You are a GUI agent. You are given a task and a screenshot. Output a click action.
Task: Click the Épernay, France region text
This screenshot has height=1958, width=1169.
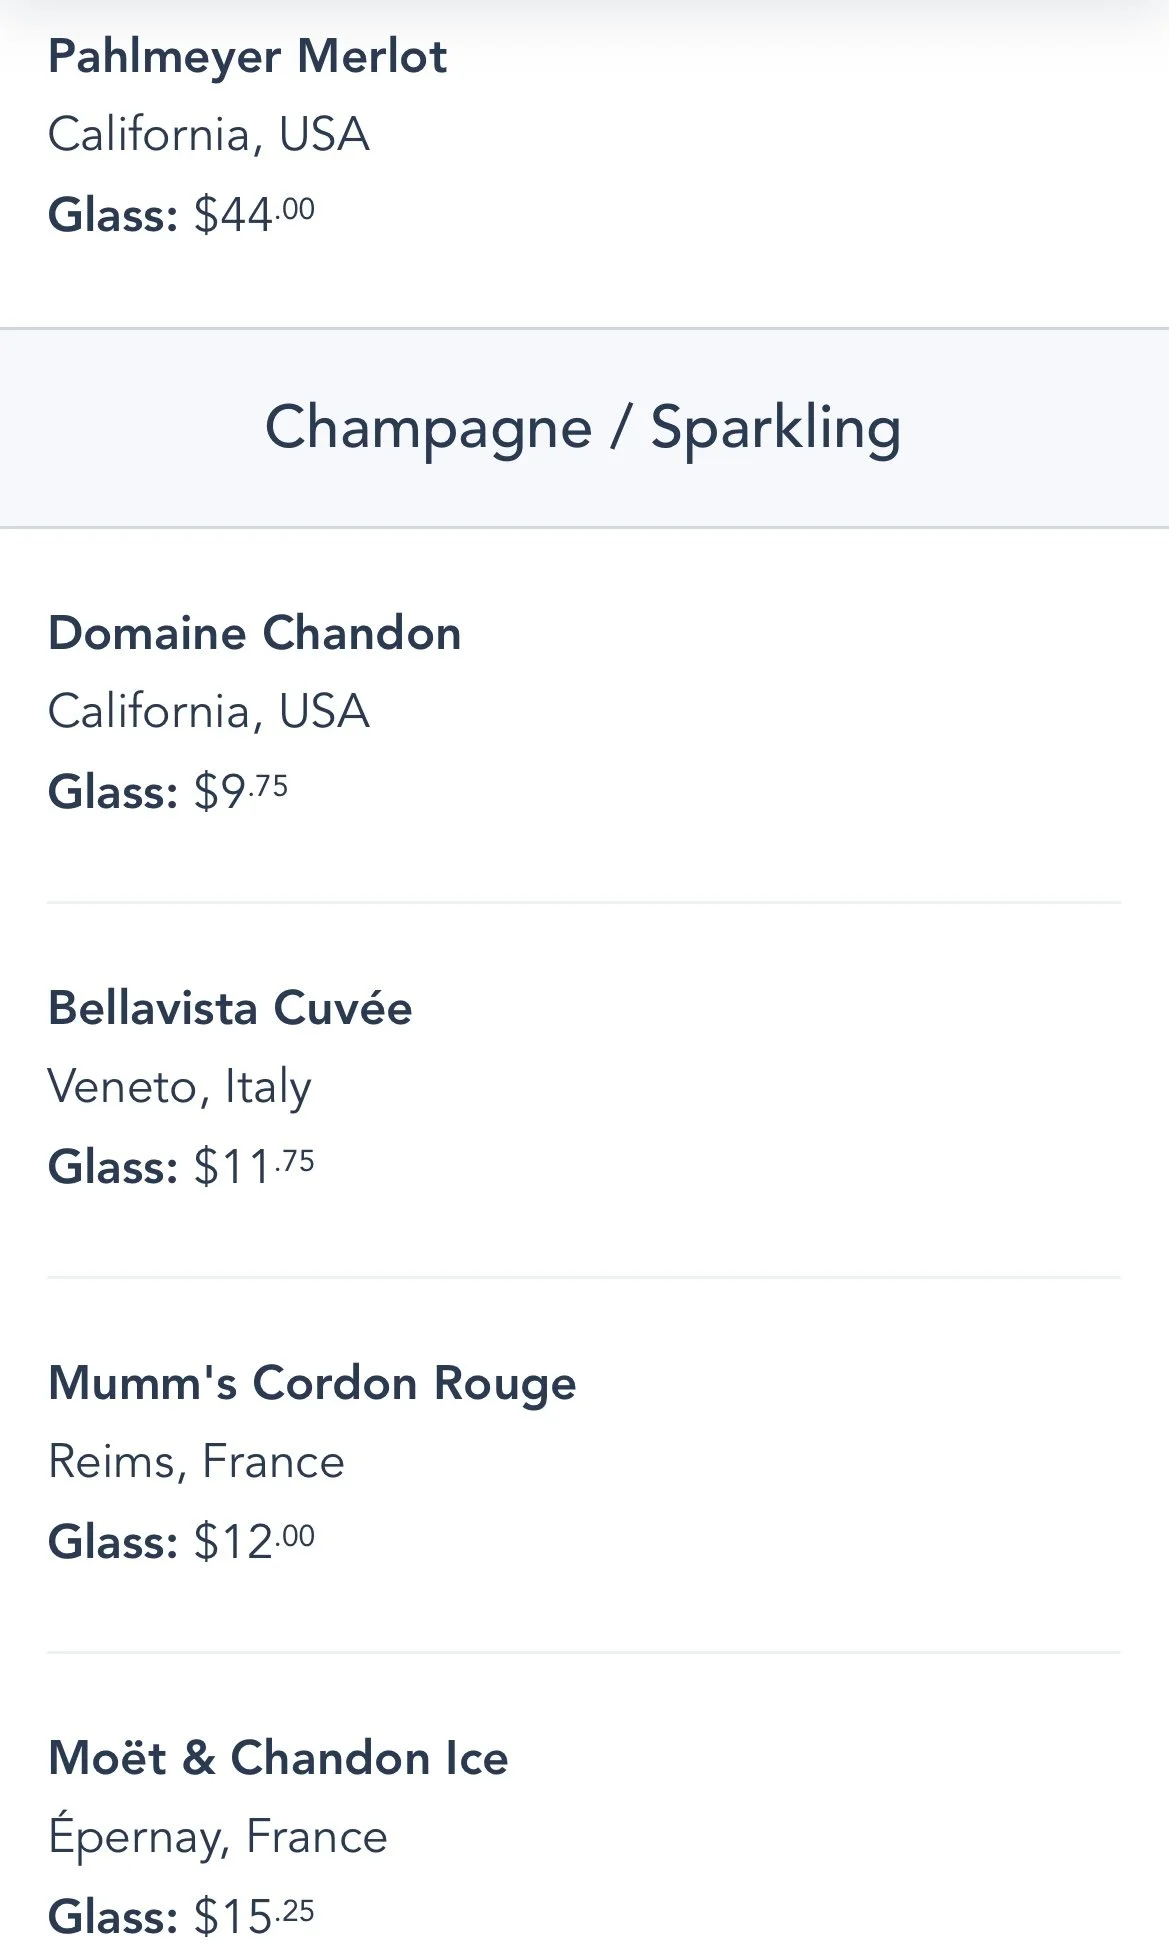click(x=217, y=1837)
